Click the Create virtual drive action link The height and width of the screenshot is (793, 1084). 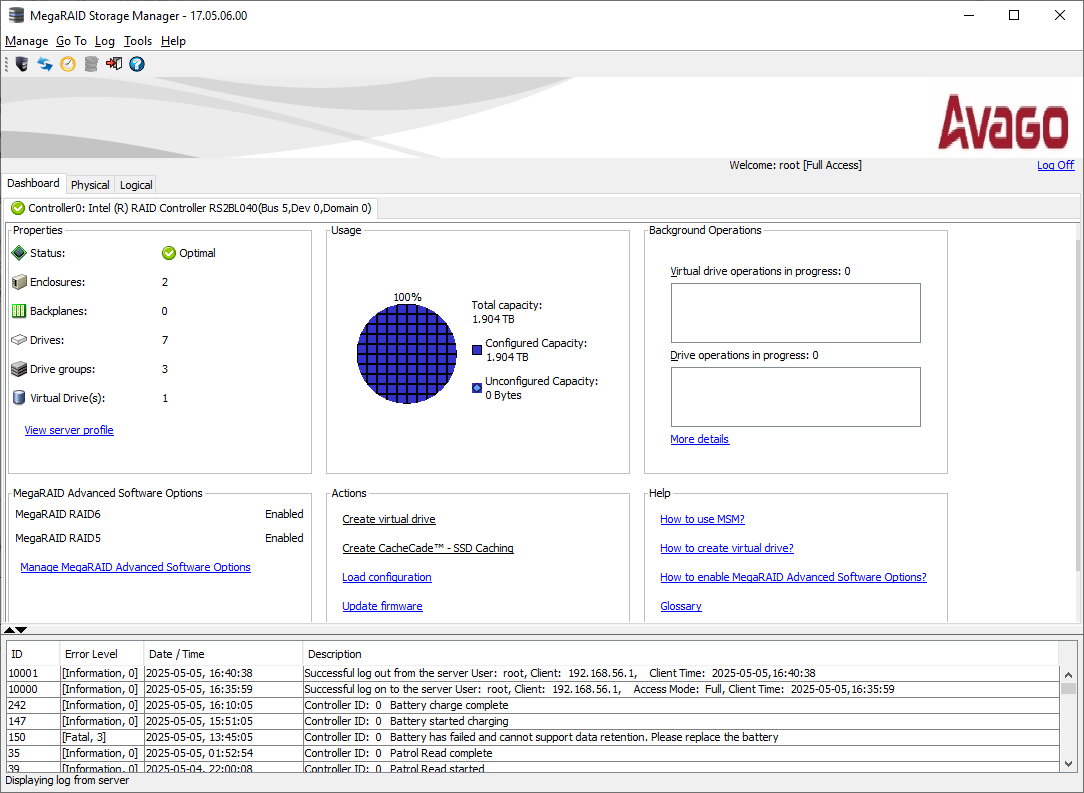pyautogui.click(x=389, y=519)
